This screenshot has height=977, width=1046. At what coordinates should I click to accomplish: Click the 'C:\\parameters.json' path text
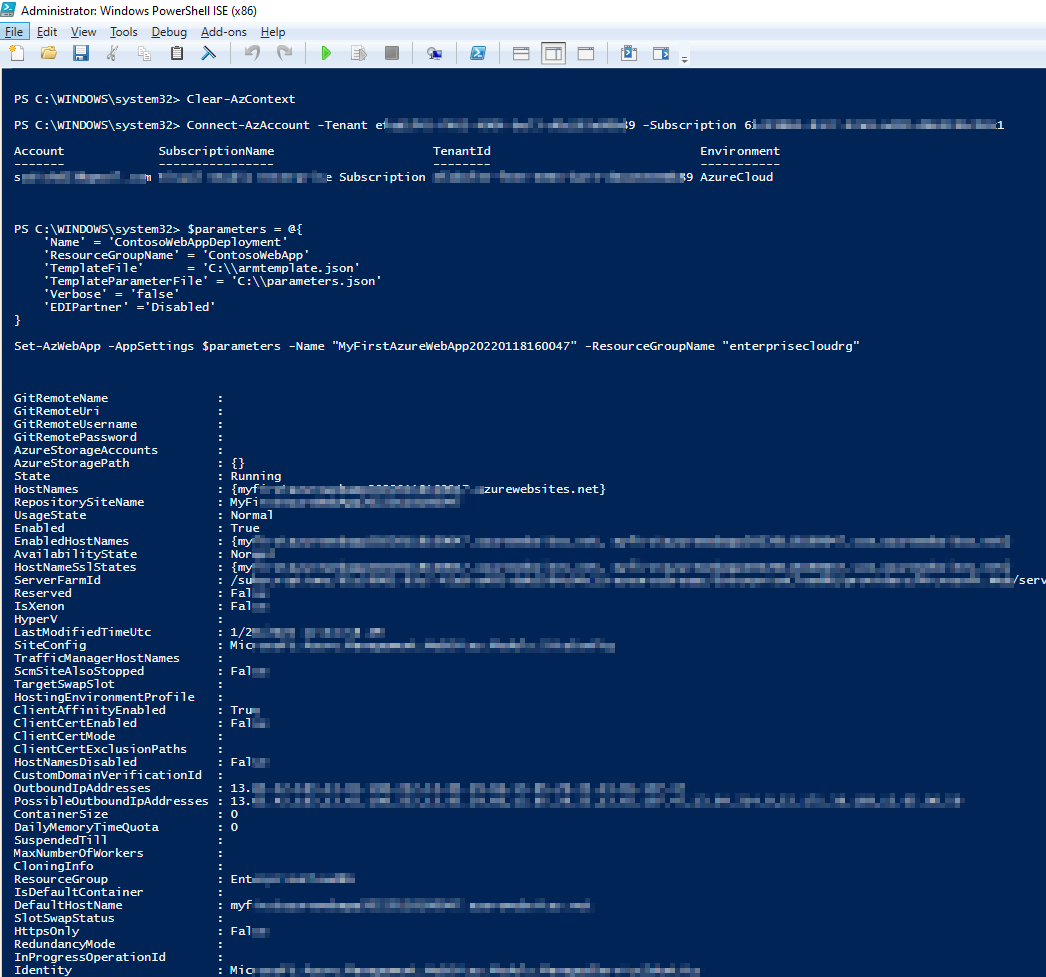(x=306, y=281)
